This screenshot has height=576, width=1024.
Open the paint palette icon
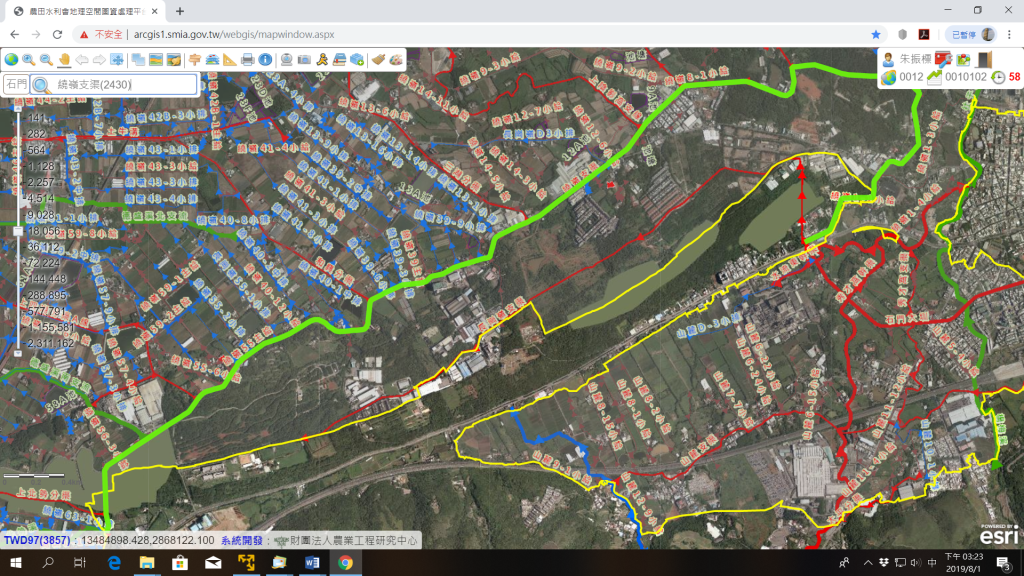396,59
